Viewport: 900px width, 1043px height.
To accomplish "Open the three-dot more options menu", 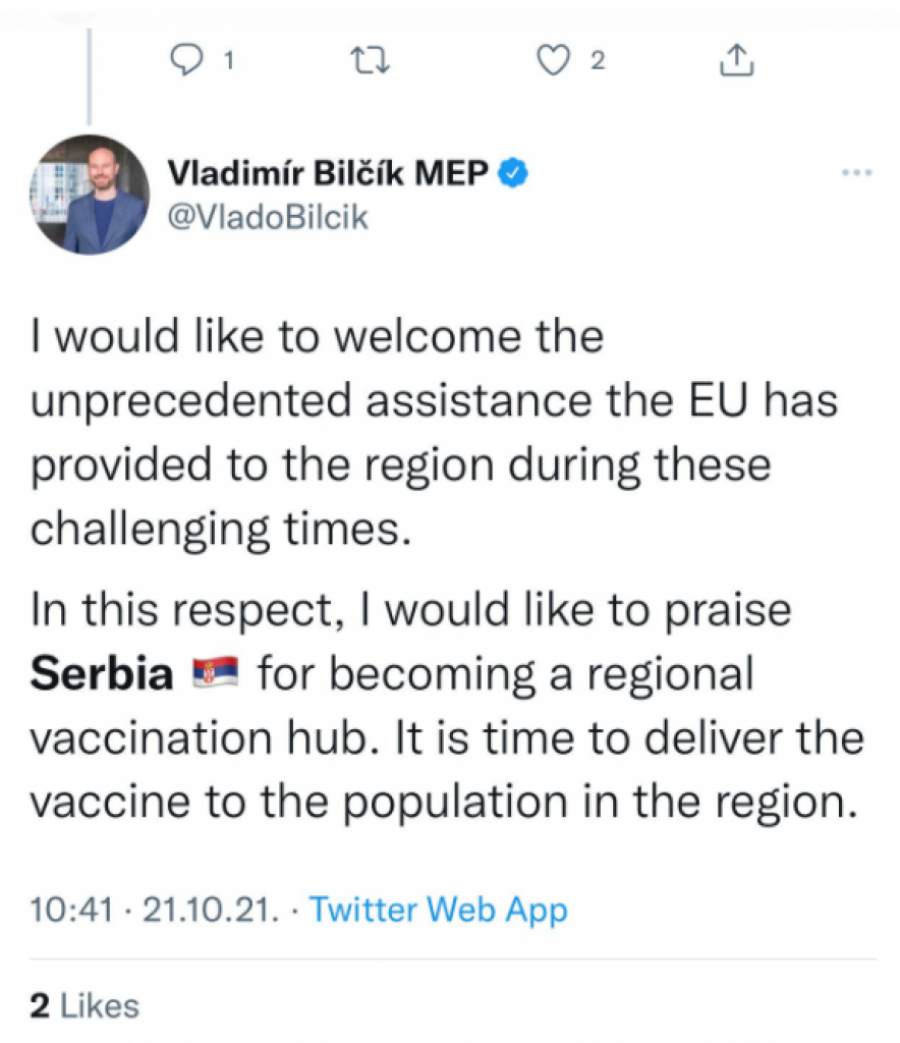I will coord(857,174).
